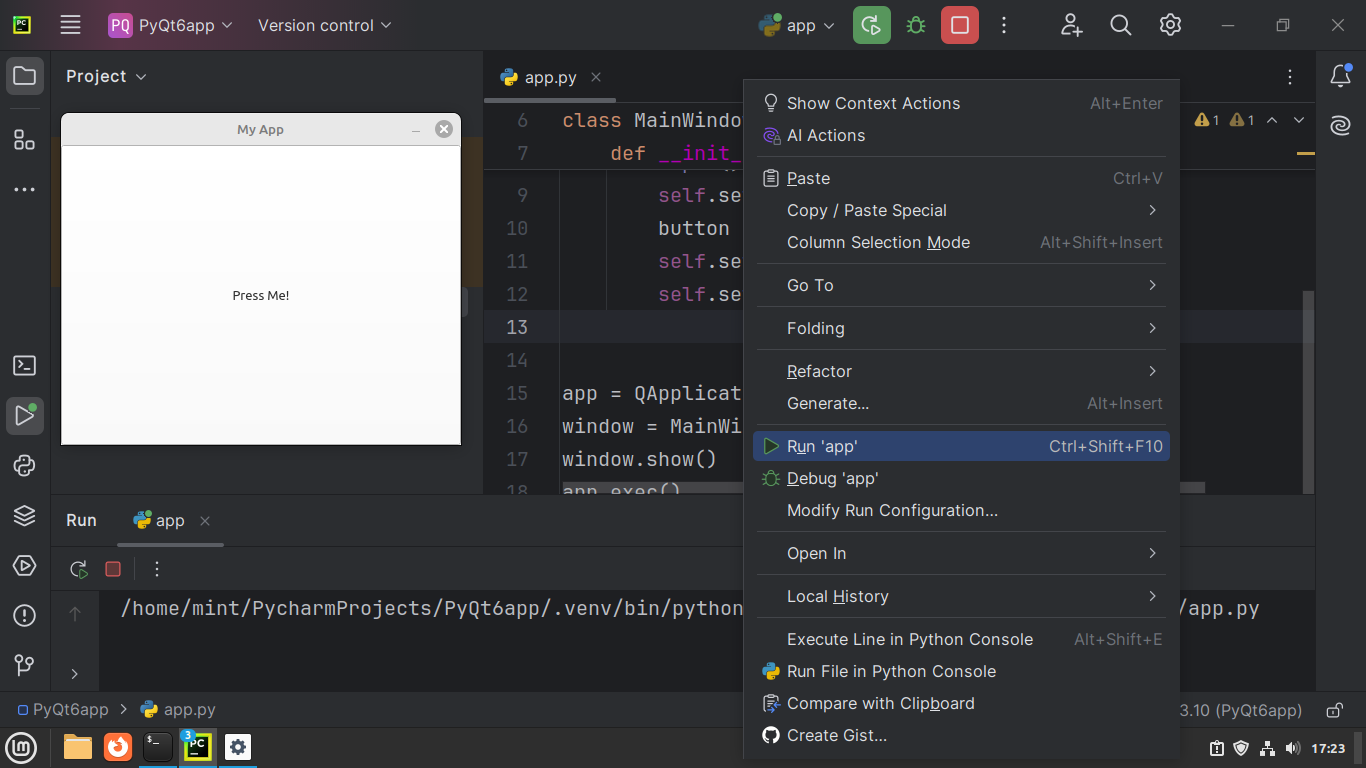Open the Python Console tool window

click(24, 465)
